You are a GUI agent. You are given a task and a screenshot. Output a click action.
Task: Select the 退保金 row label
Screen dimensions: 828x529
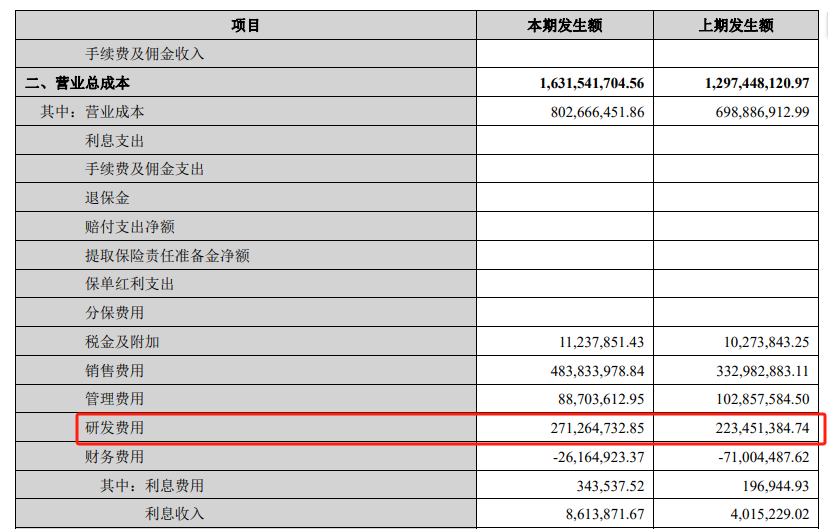[107, 198]
